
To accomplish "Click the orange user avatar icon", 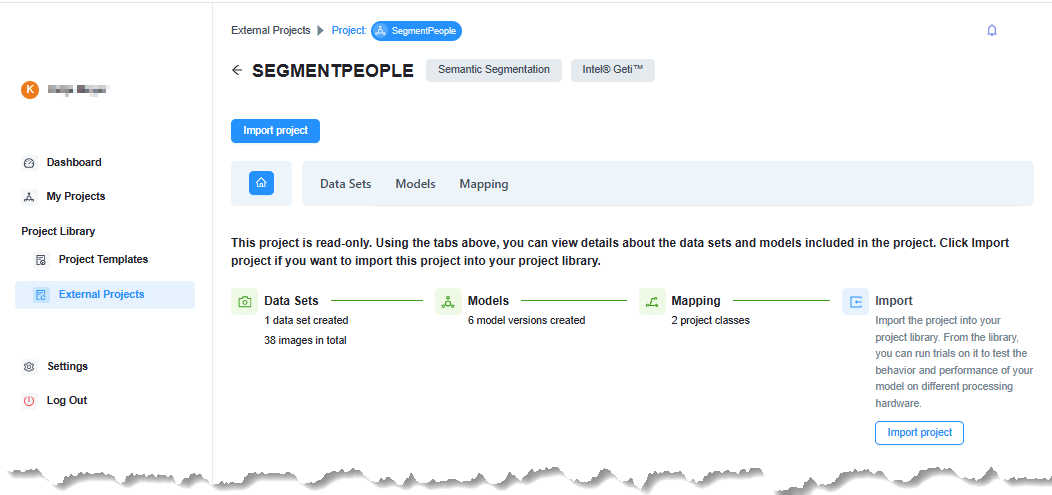I will 30,90.
